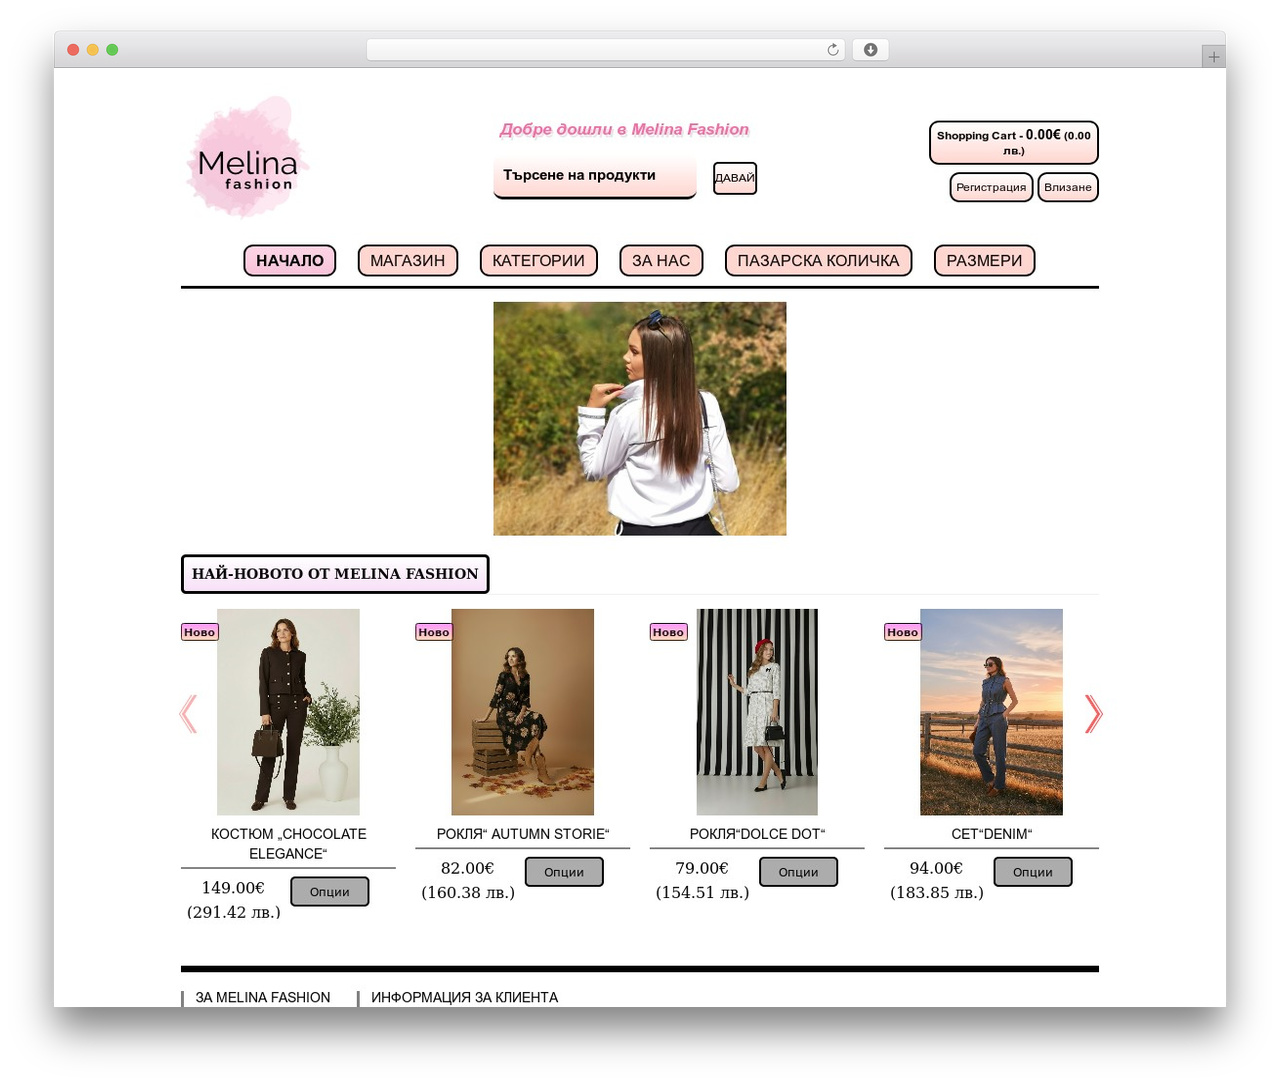Viewport: 1280px width, 1084px height.
Task: Click Опции for the Dolce Dot dress
Action: 798,872
